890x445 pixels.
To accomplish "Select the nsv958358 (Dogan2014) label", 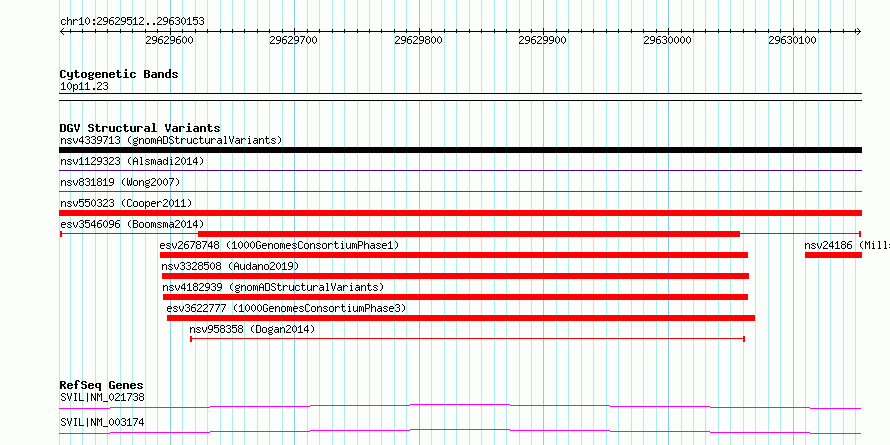I will pyautogui.click(x=252, y=329).
